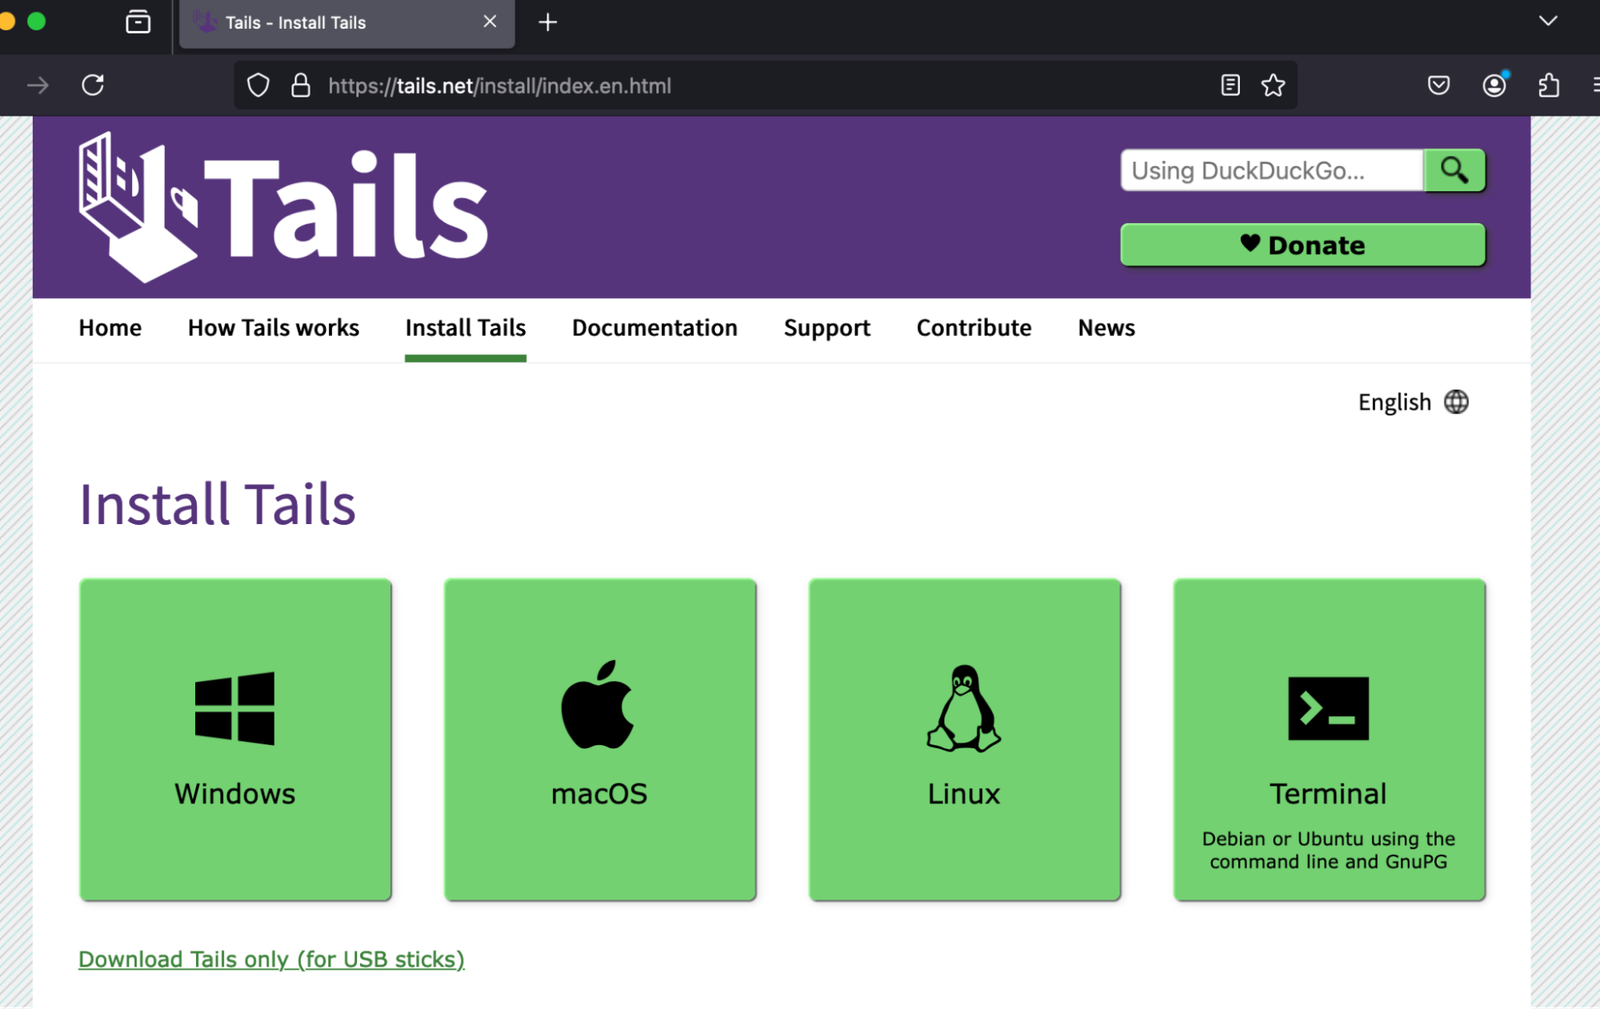The width and height of the screenshot is (1600, 1009).
Task: Click the browser extensions puzzle icon
Action: [1548, 85]
